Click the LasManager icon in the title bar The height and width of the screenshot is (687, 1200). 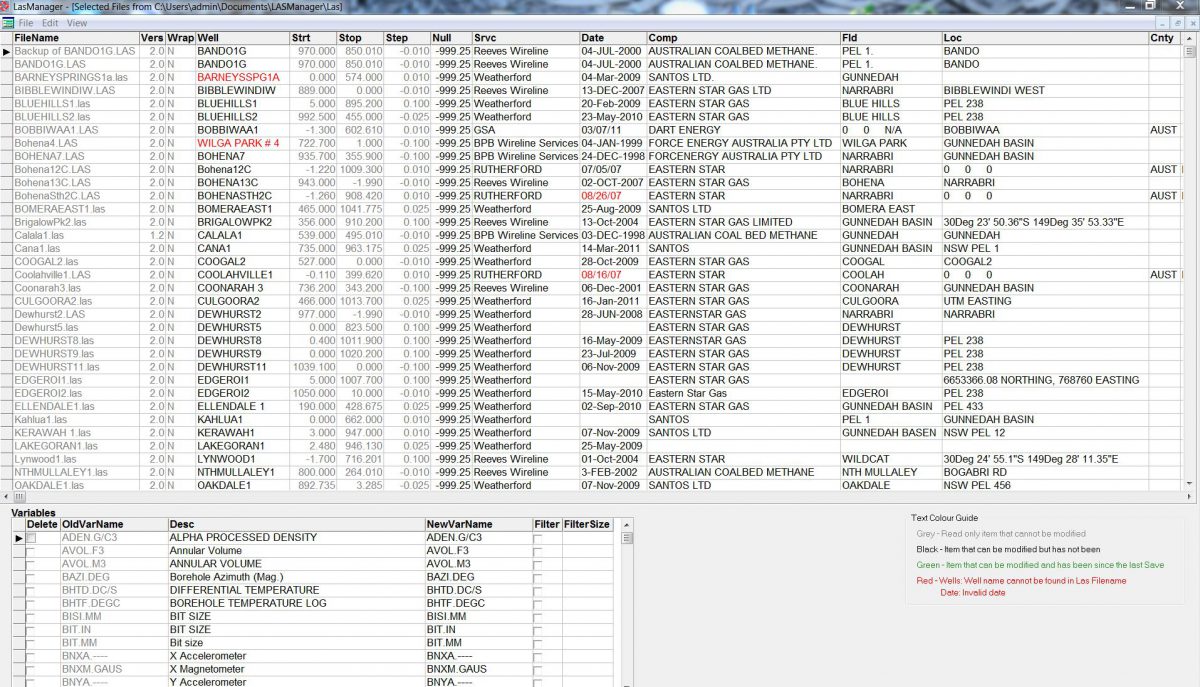7,6
